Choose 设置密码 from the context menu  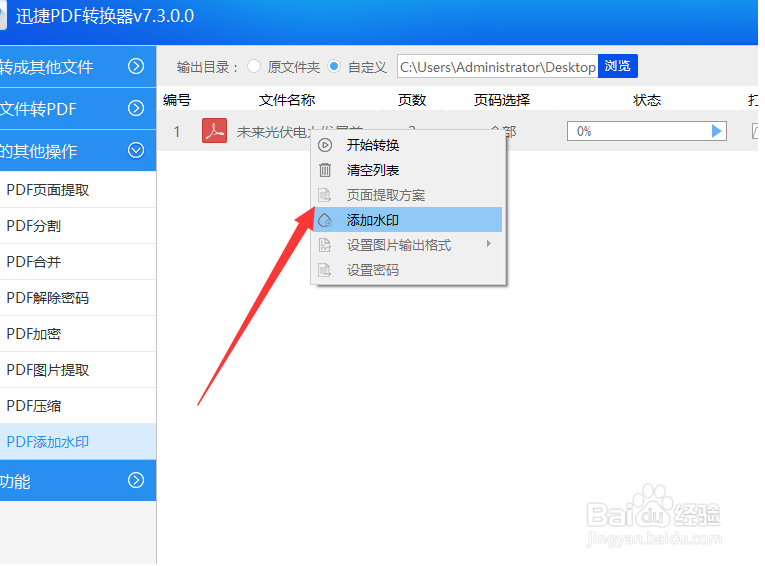tap(408, 270)
